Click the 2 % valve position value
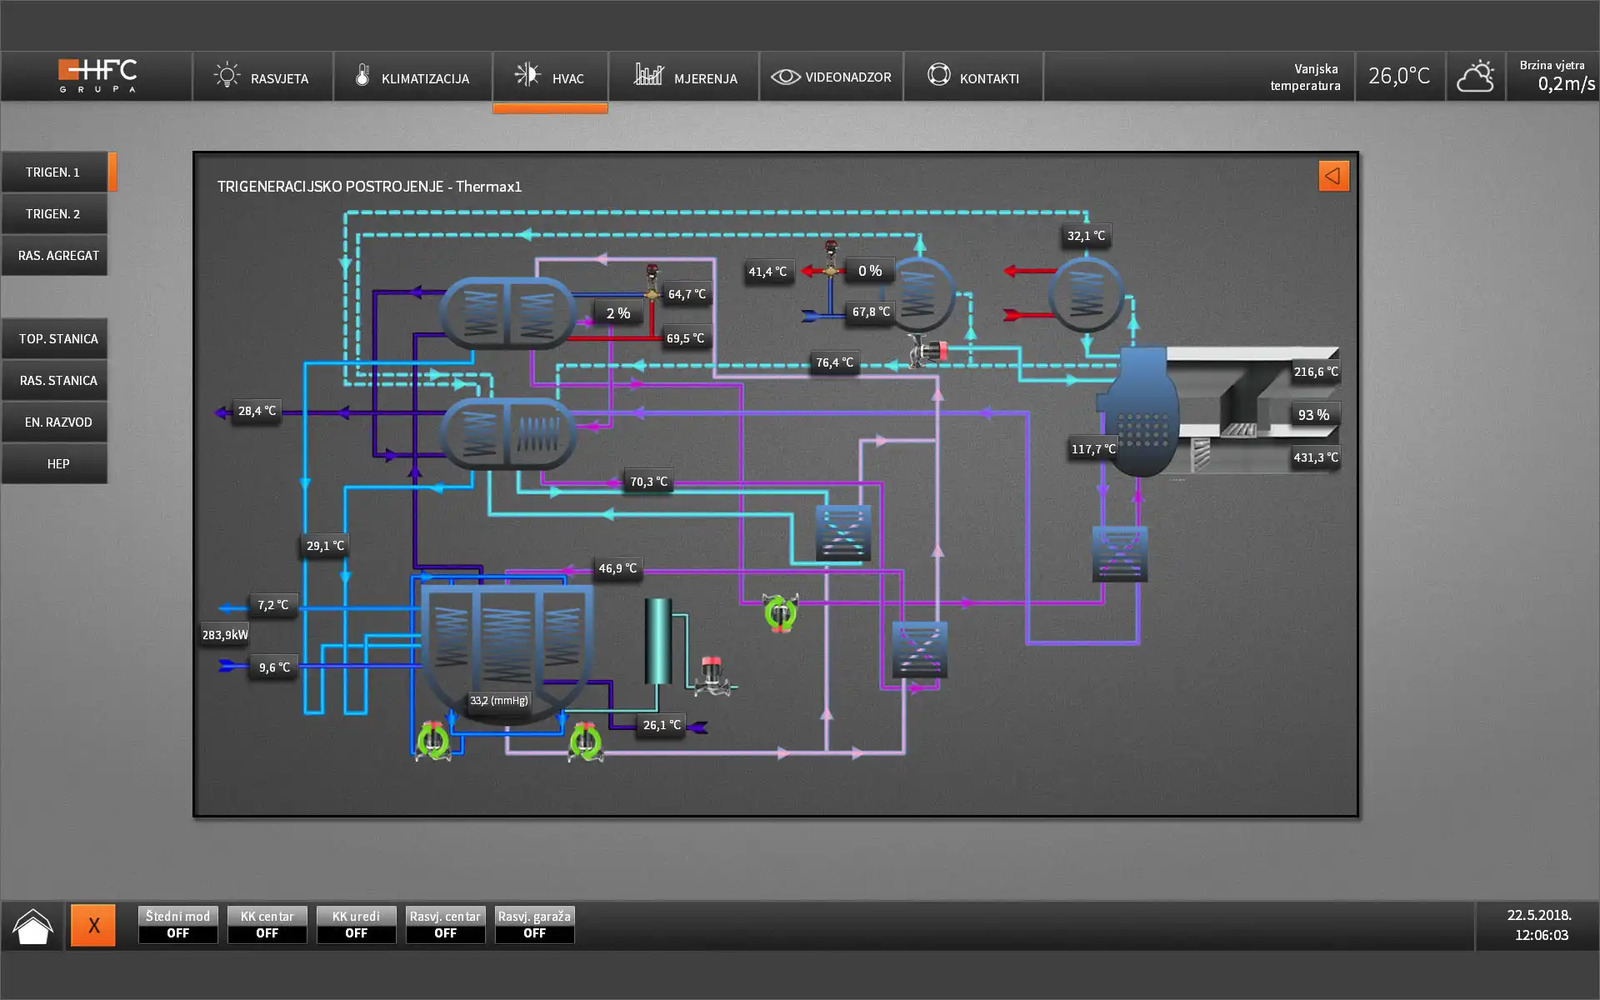 [x=618, y=314]
